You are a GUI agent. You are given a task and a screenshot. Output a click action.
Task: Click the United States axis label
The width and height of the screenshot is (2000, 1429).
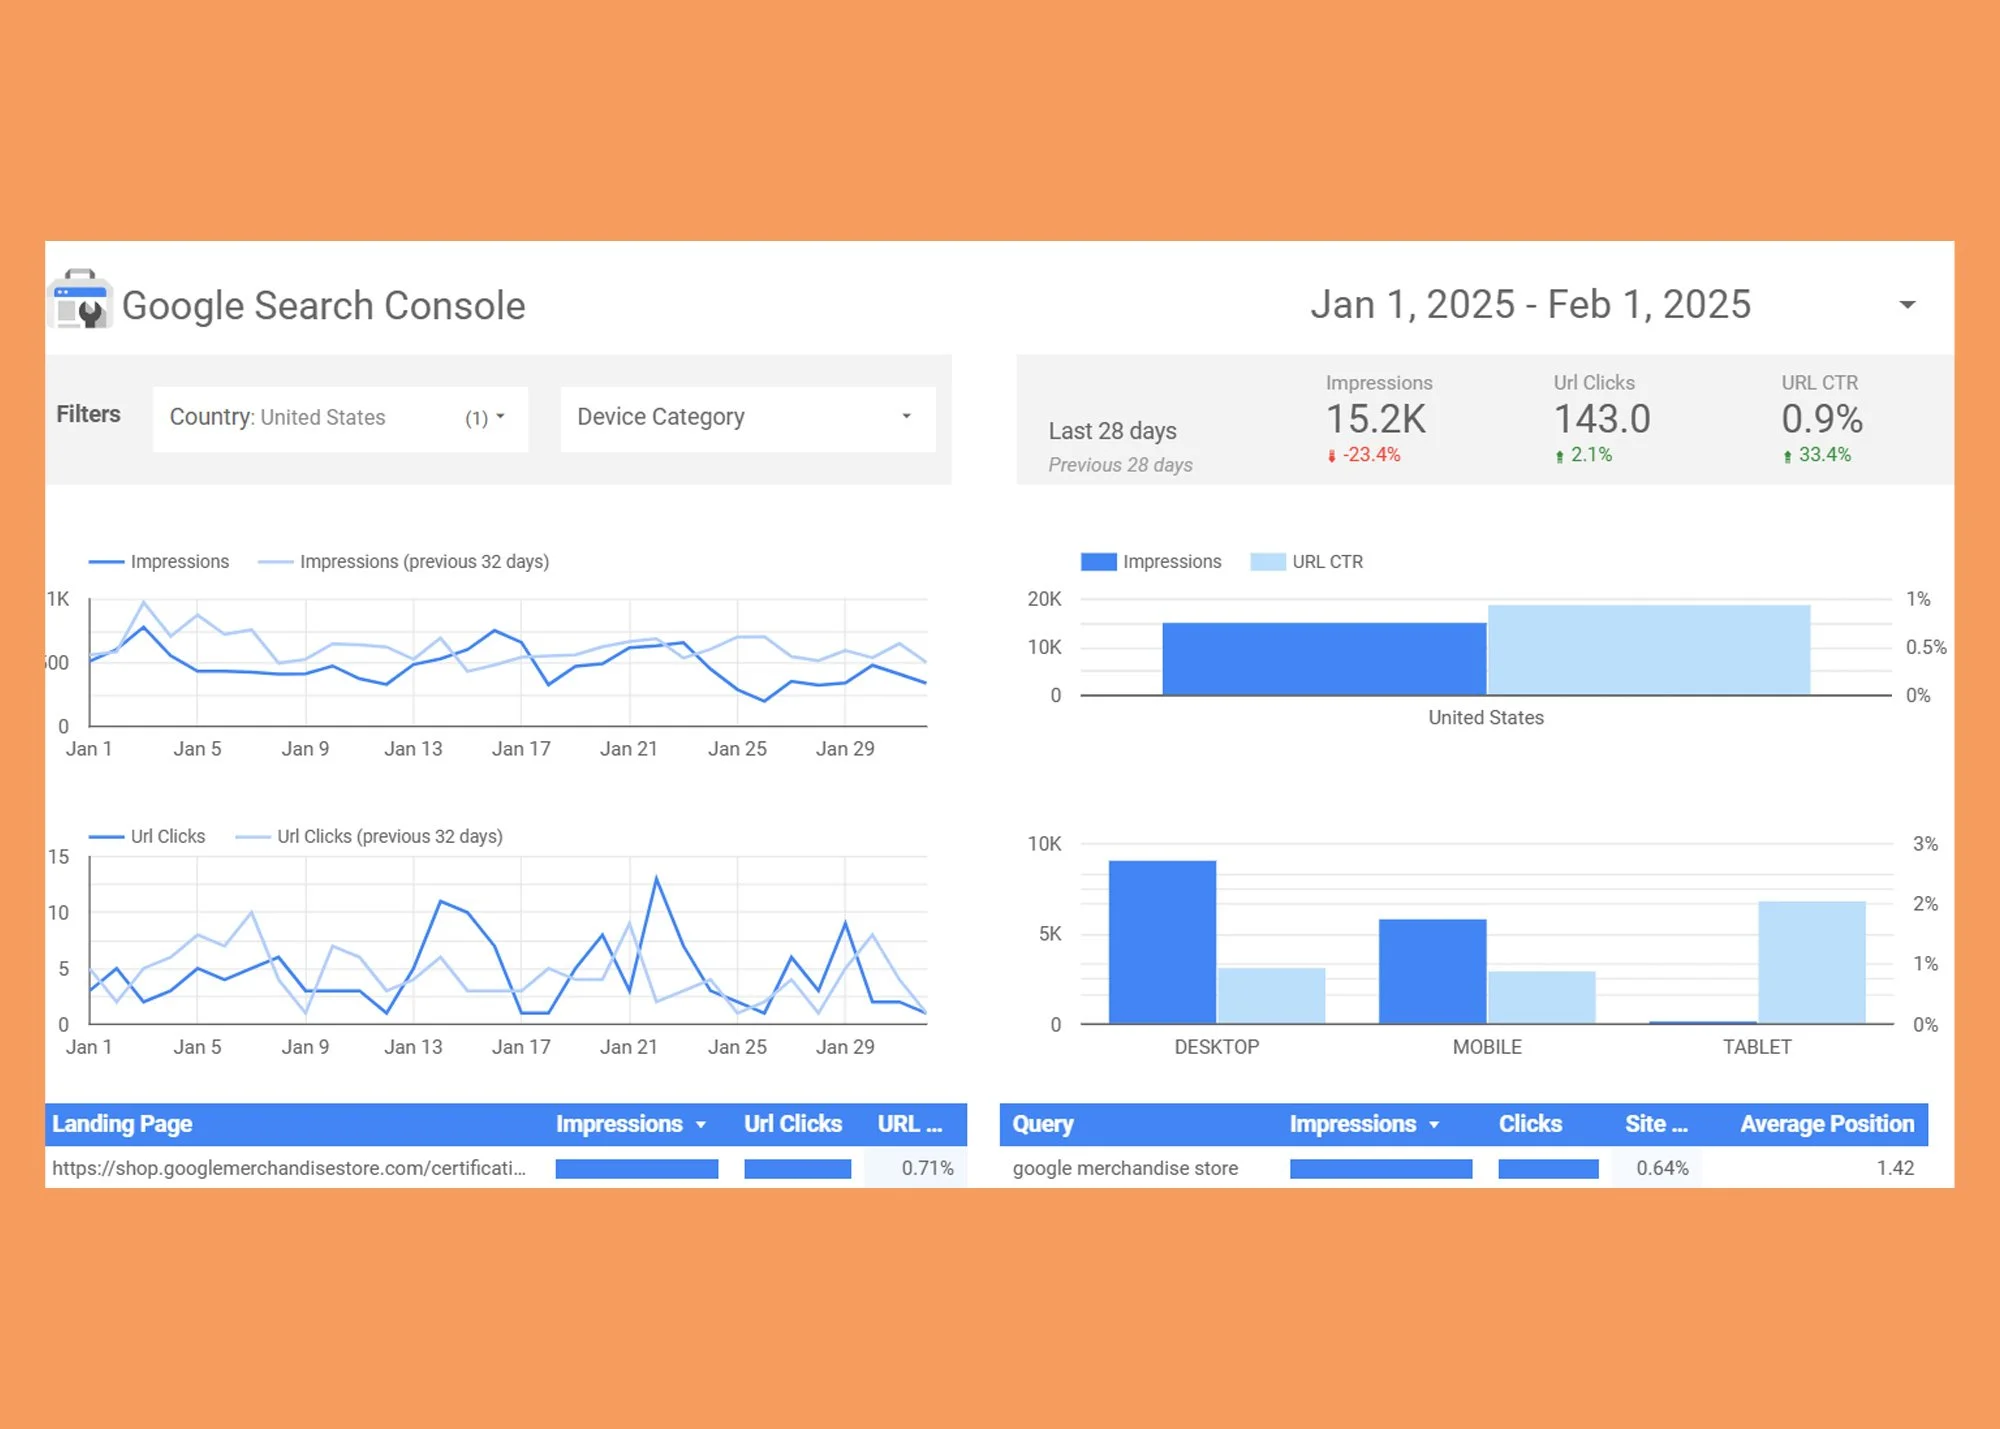[1486, 718]
